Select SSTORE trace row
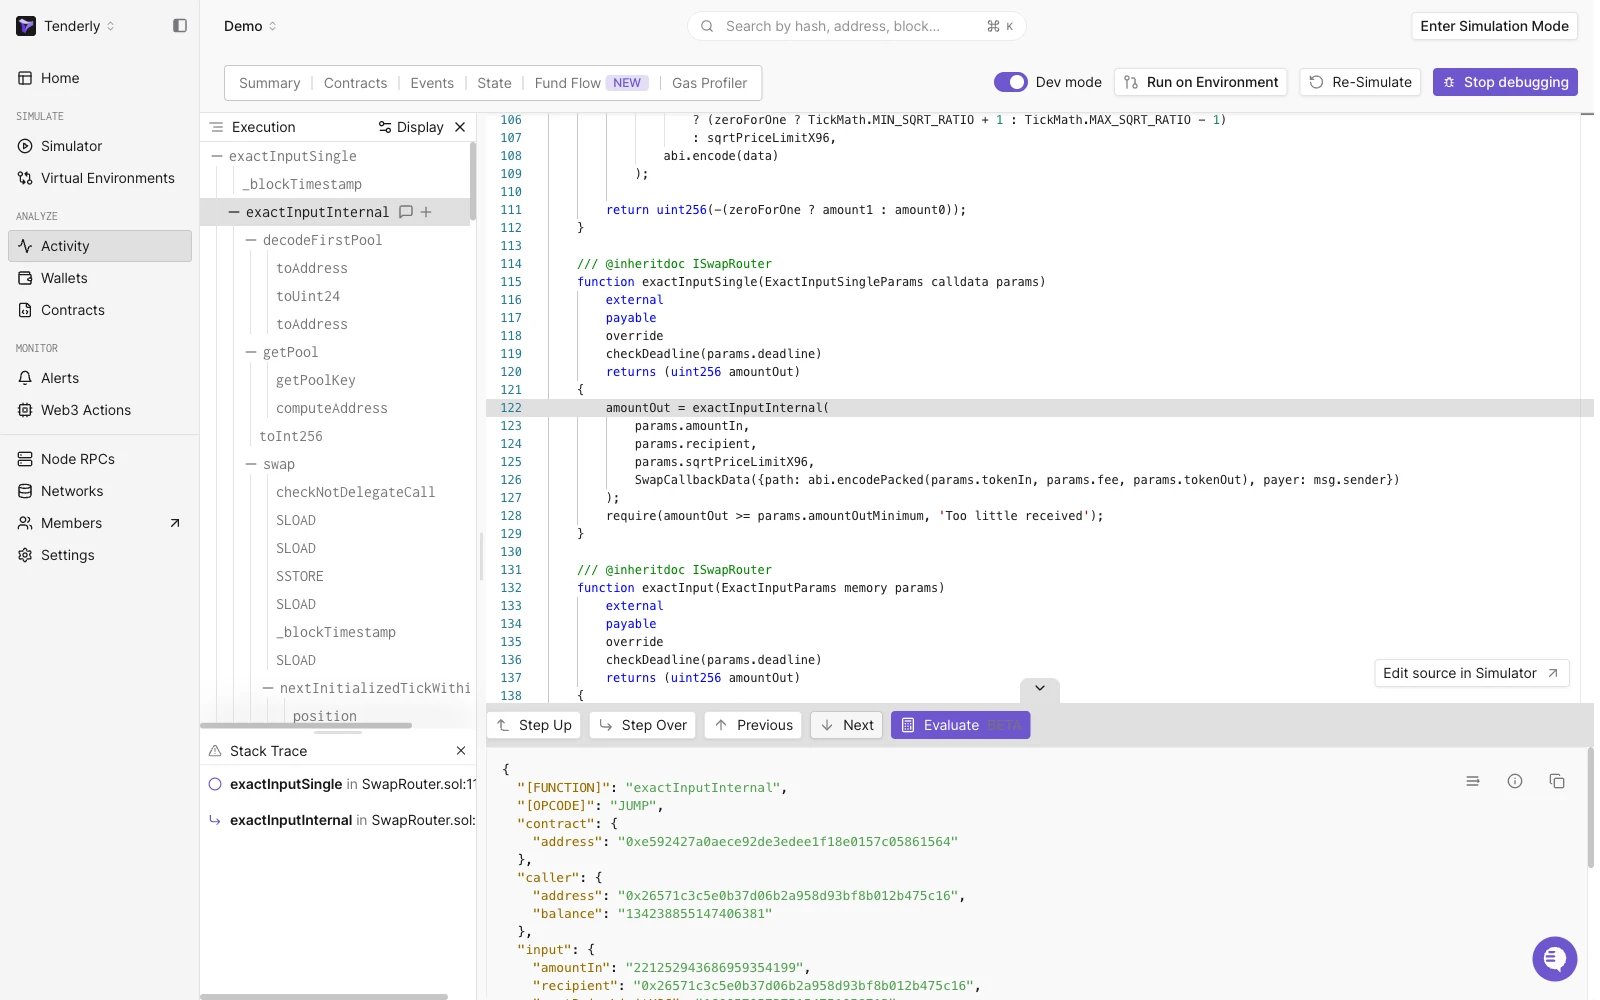The image size is (1600, 1000). [300, 576]
